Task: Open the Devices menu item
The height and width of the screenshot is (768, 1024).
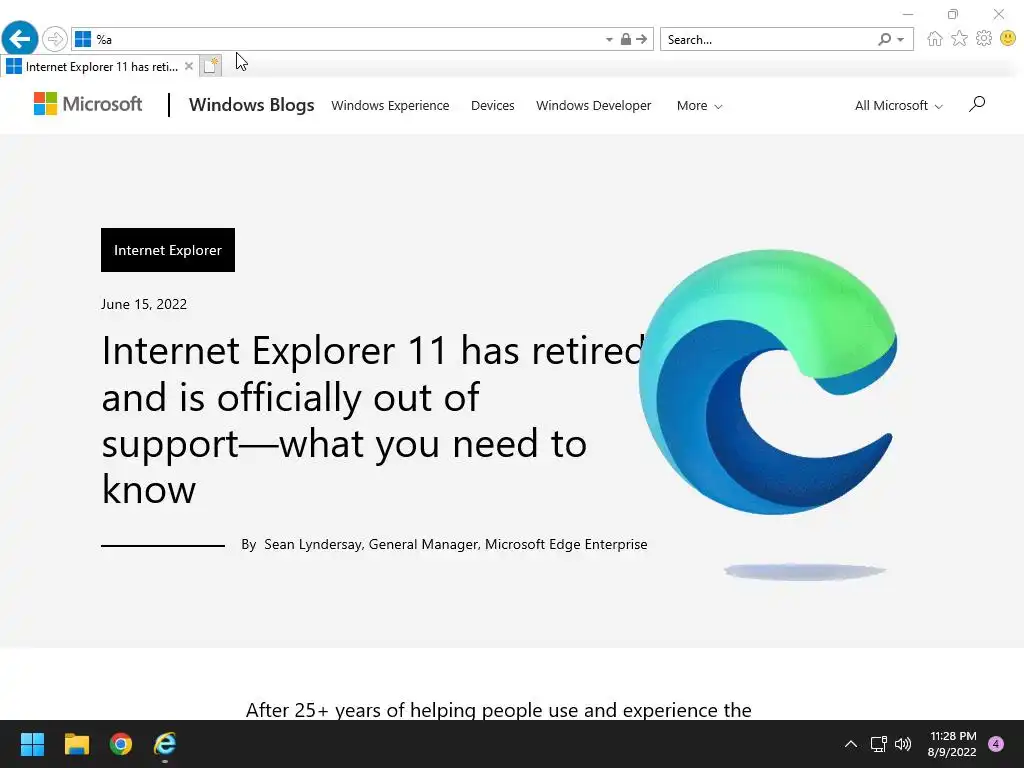Action: coord(492,105)
